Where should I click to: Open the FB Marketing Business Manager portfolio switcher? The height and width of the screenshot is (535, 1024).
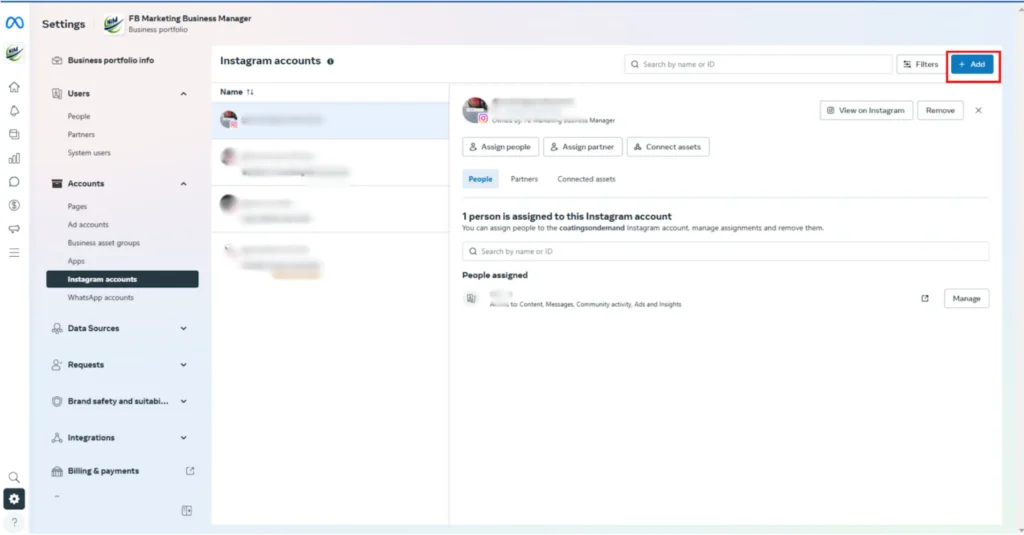click(178, 24)
